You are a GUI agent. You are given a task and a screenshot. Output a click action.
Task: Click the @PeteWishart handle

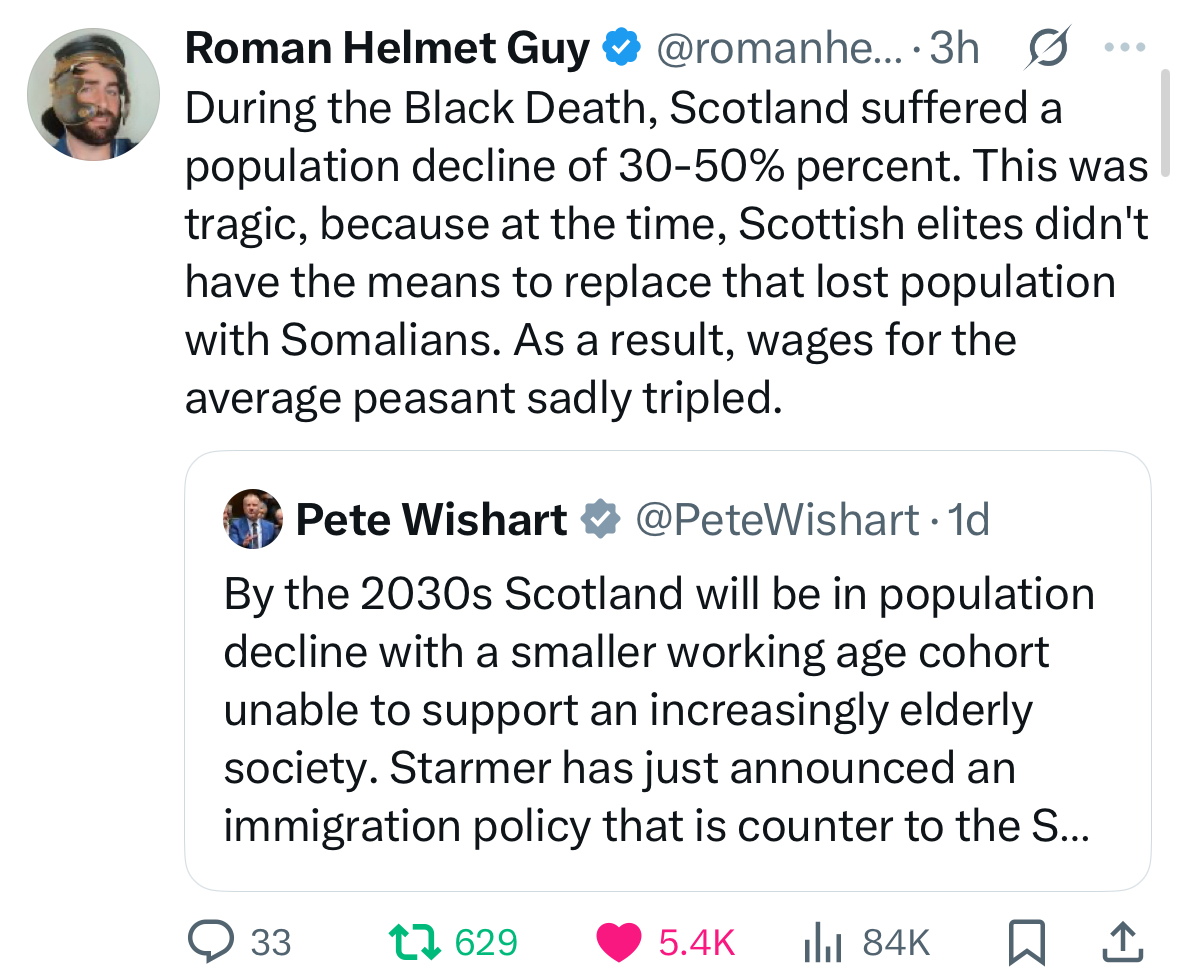(x=776, y=519)
